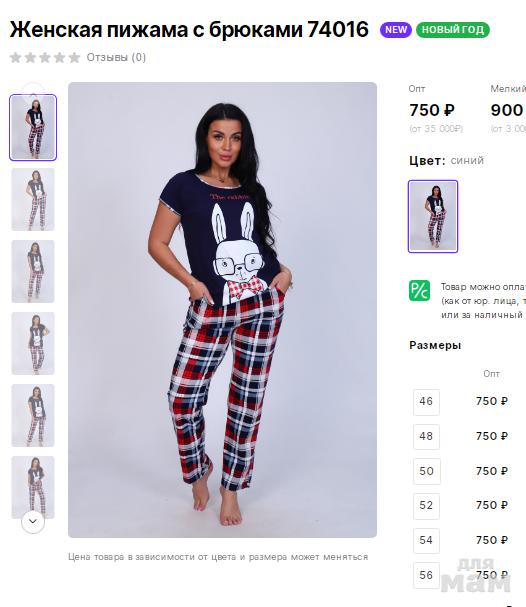
Task: Open the second pajama thumbnail
Action: 33,199
